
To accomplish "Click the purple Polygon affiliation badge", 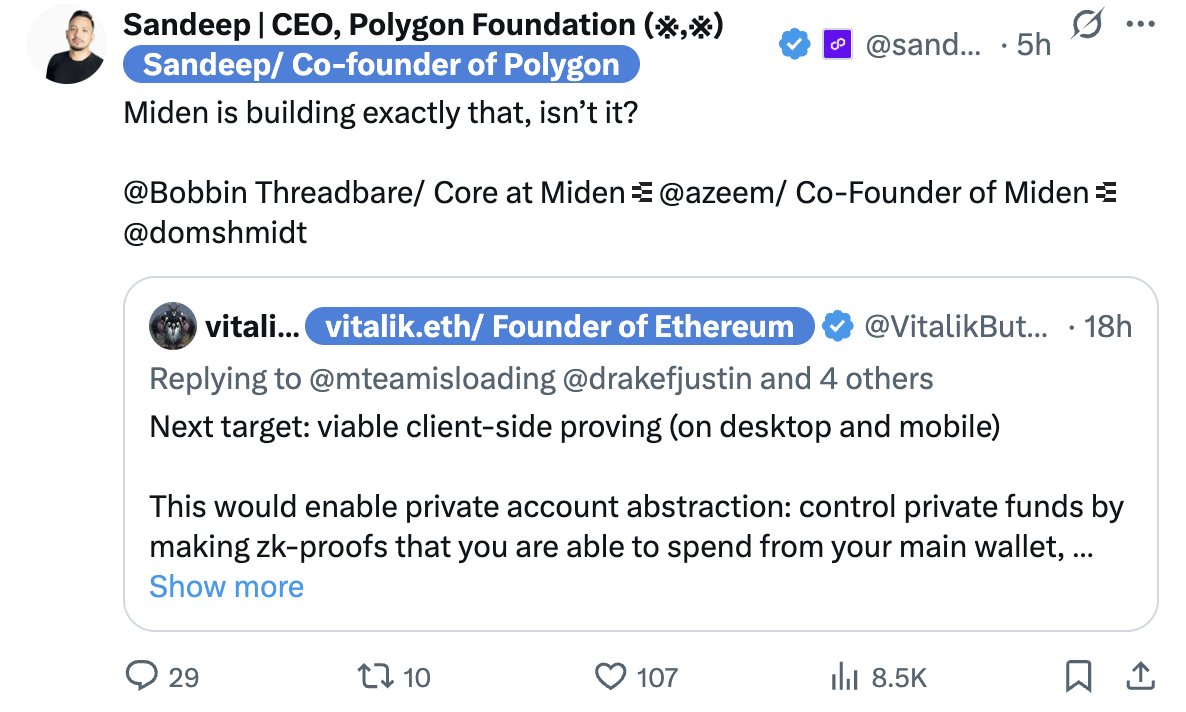I will pyautogui.click(x=836, y=45).
